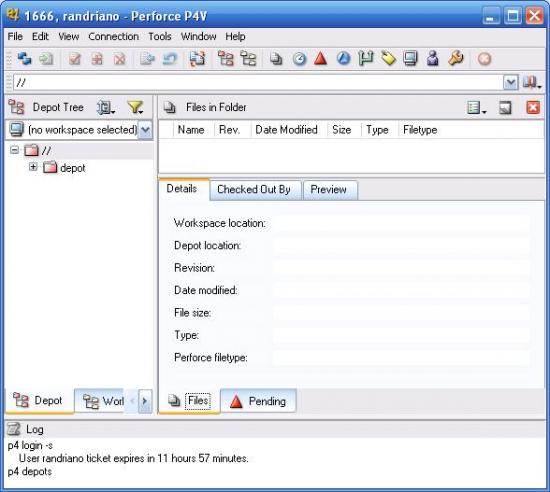This screenshot has width=550, height=492.
Task: Open the File menu
Action: tap(15, 36)
